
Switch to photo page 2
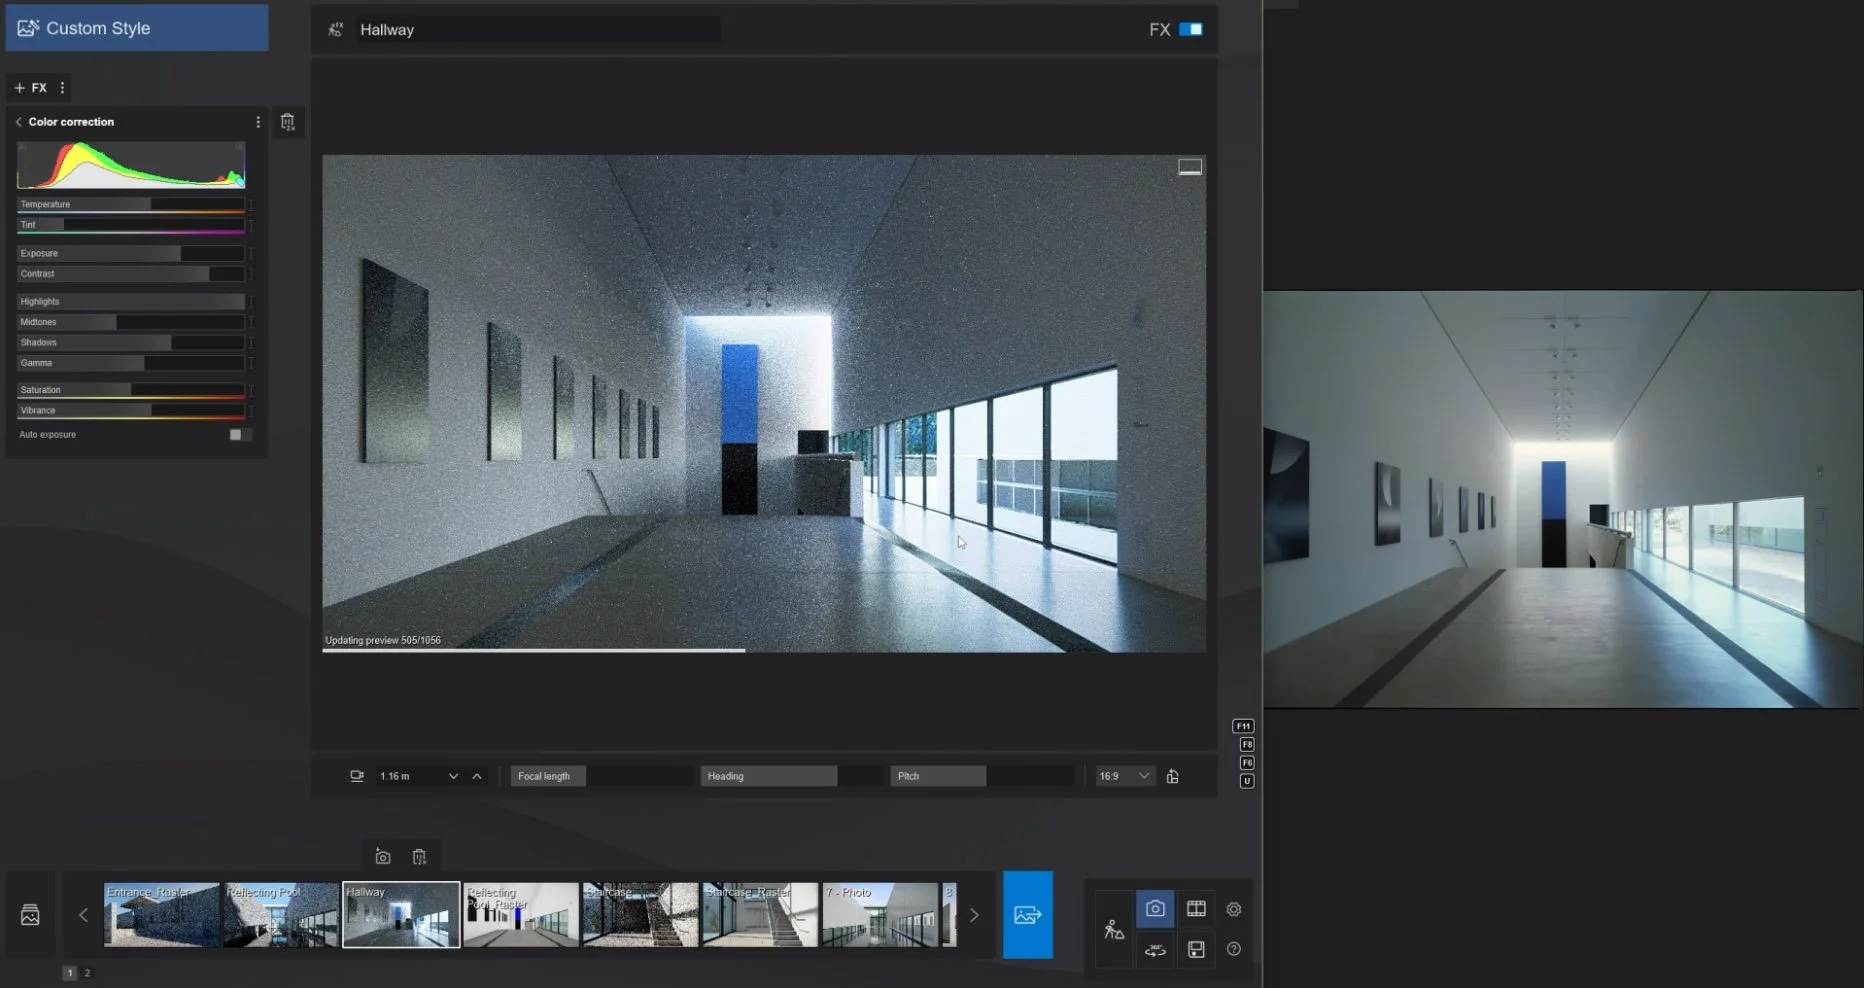87,972
